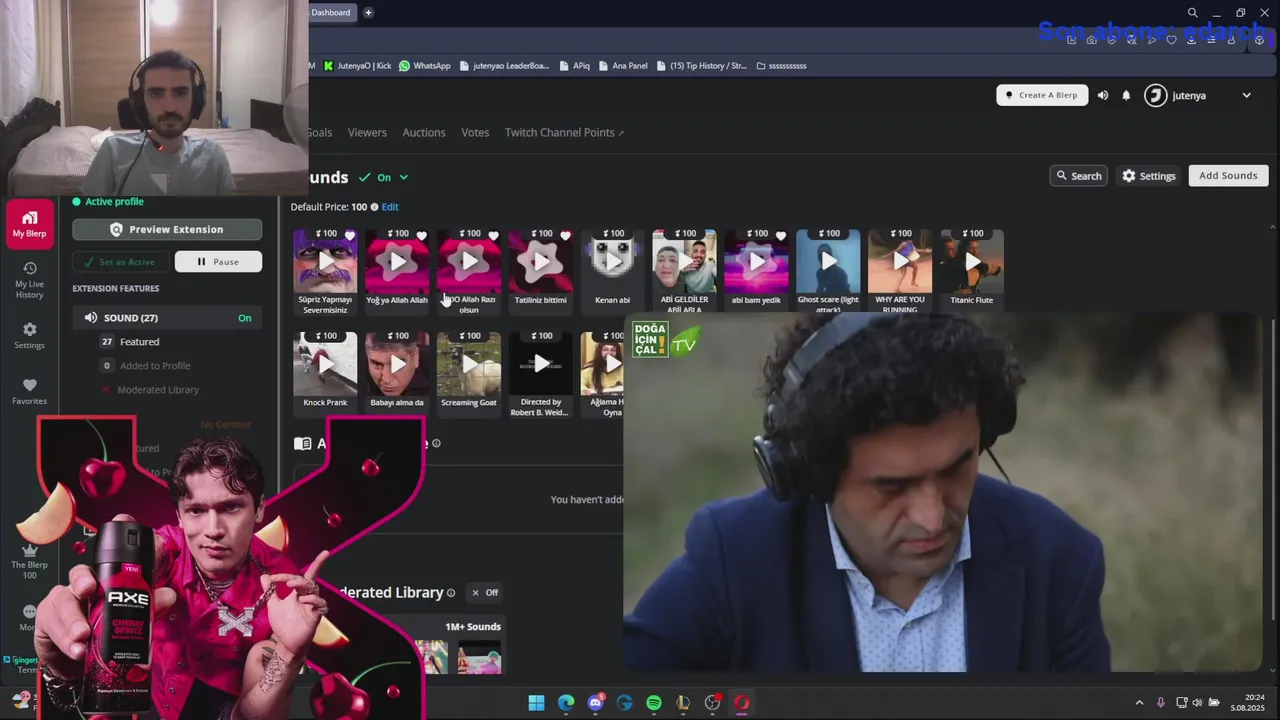Open Spotify from the taskbar
Image resolution: width=1280 pixels, height=720 pixels.
[x=654, y=703]
